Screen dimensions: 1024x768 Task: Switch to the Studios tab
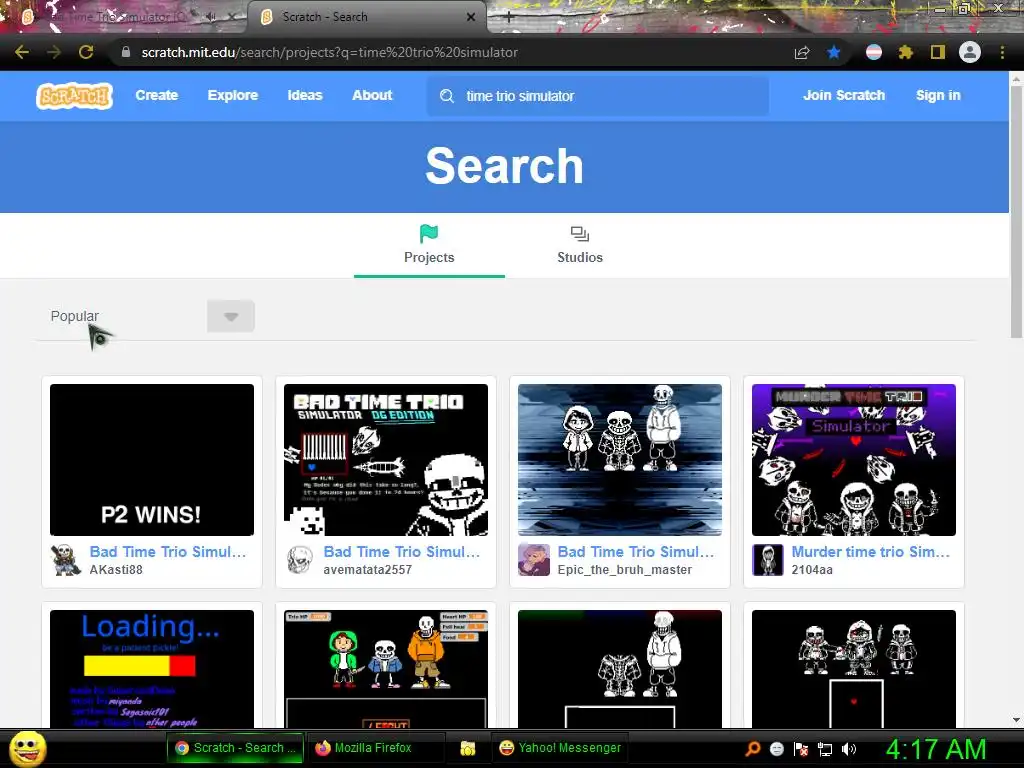pyautogui.click(x=580, y=245)
